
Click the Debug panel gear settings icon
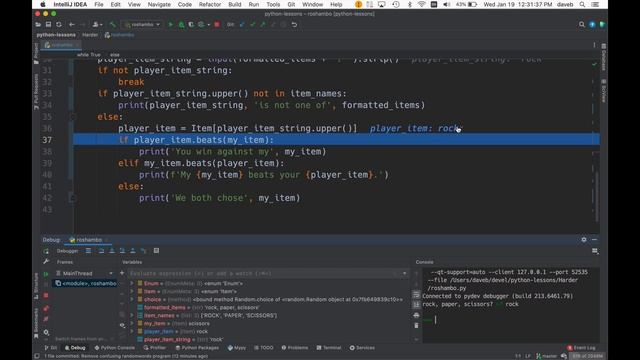[584, 240]
